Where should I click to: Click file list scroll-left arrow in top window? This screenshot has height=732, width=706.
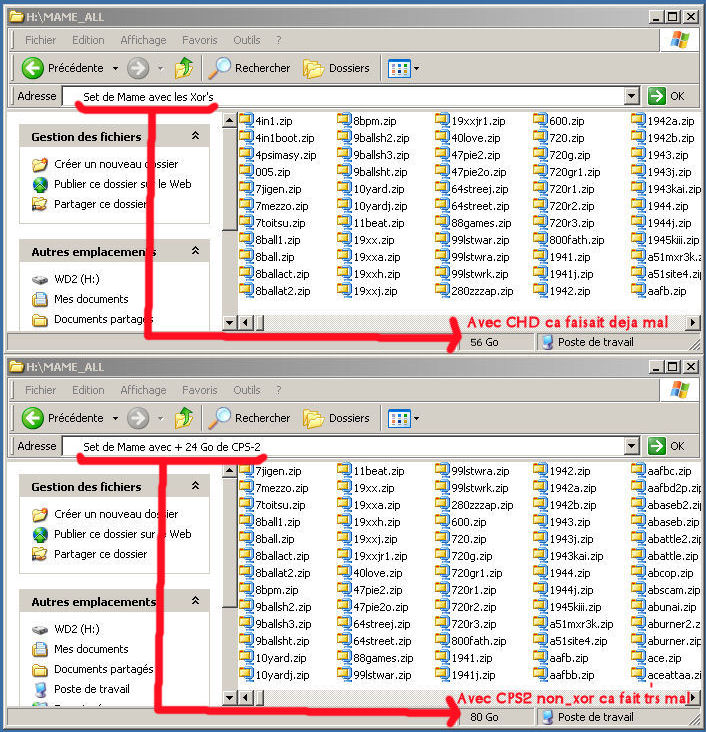click(x=246, y=322)
